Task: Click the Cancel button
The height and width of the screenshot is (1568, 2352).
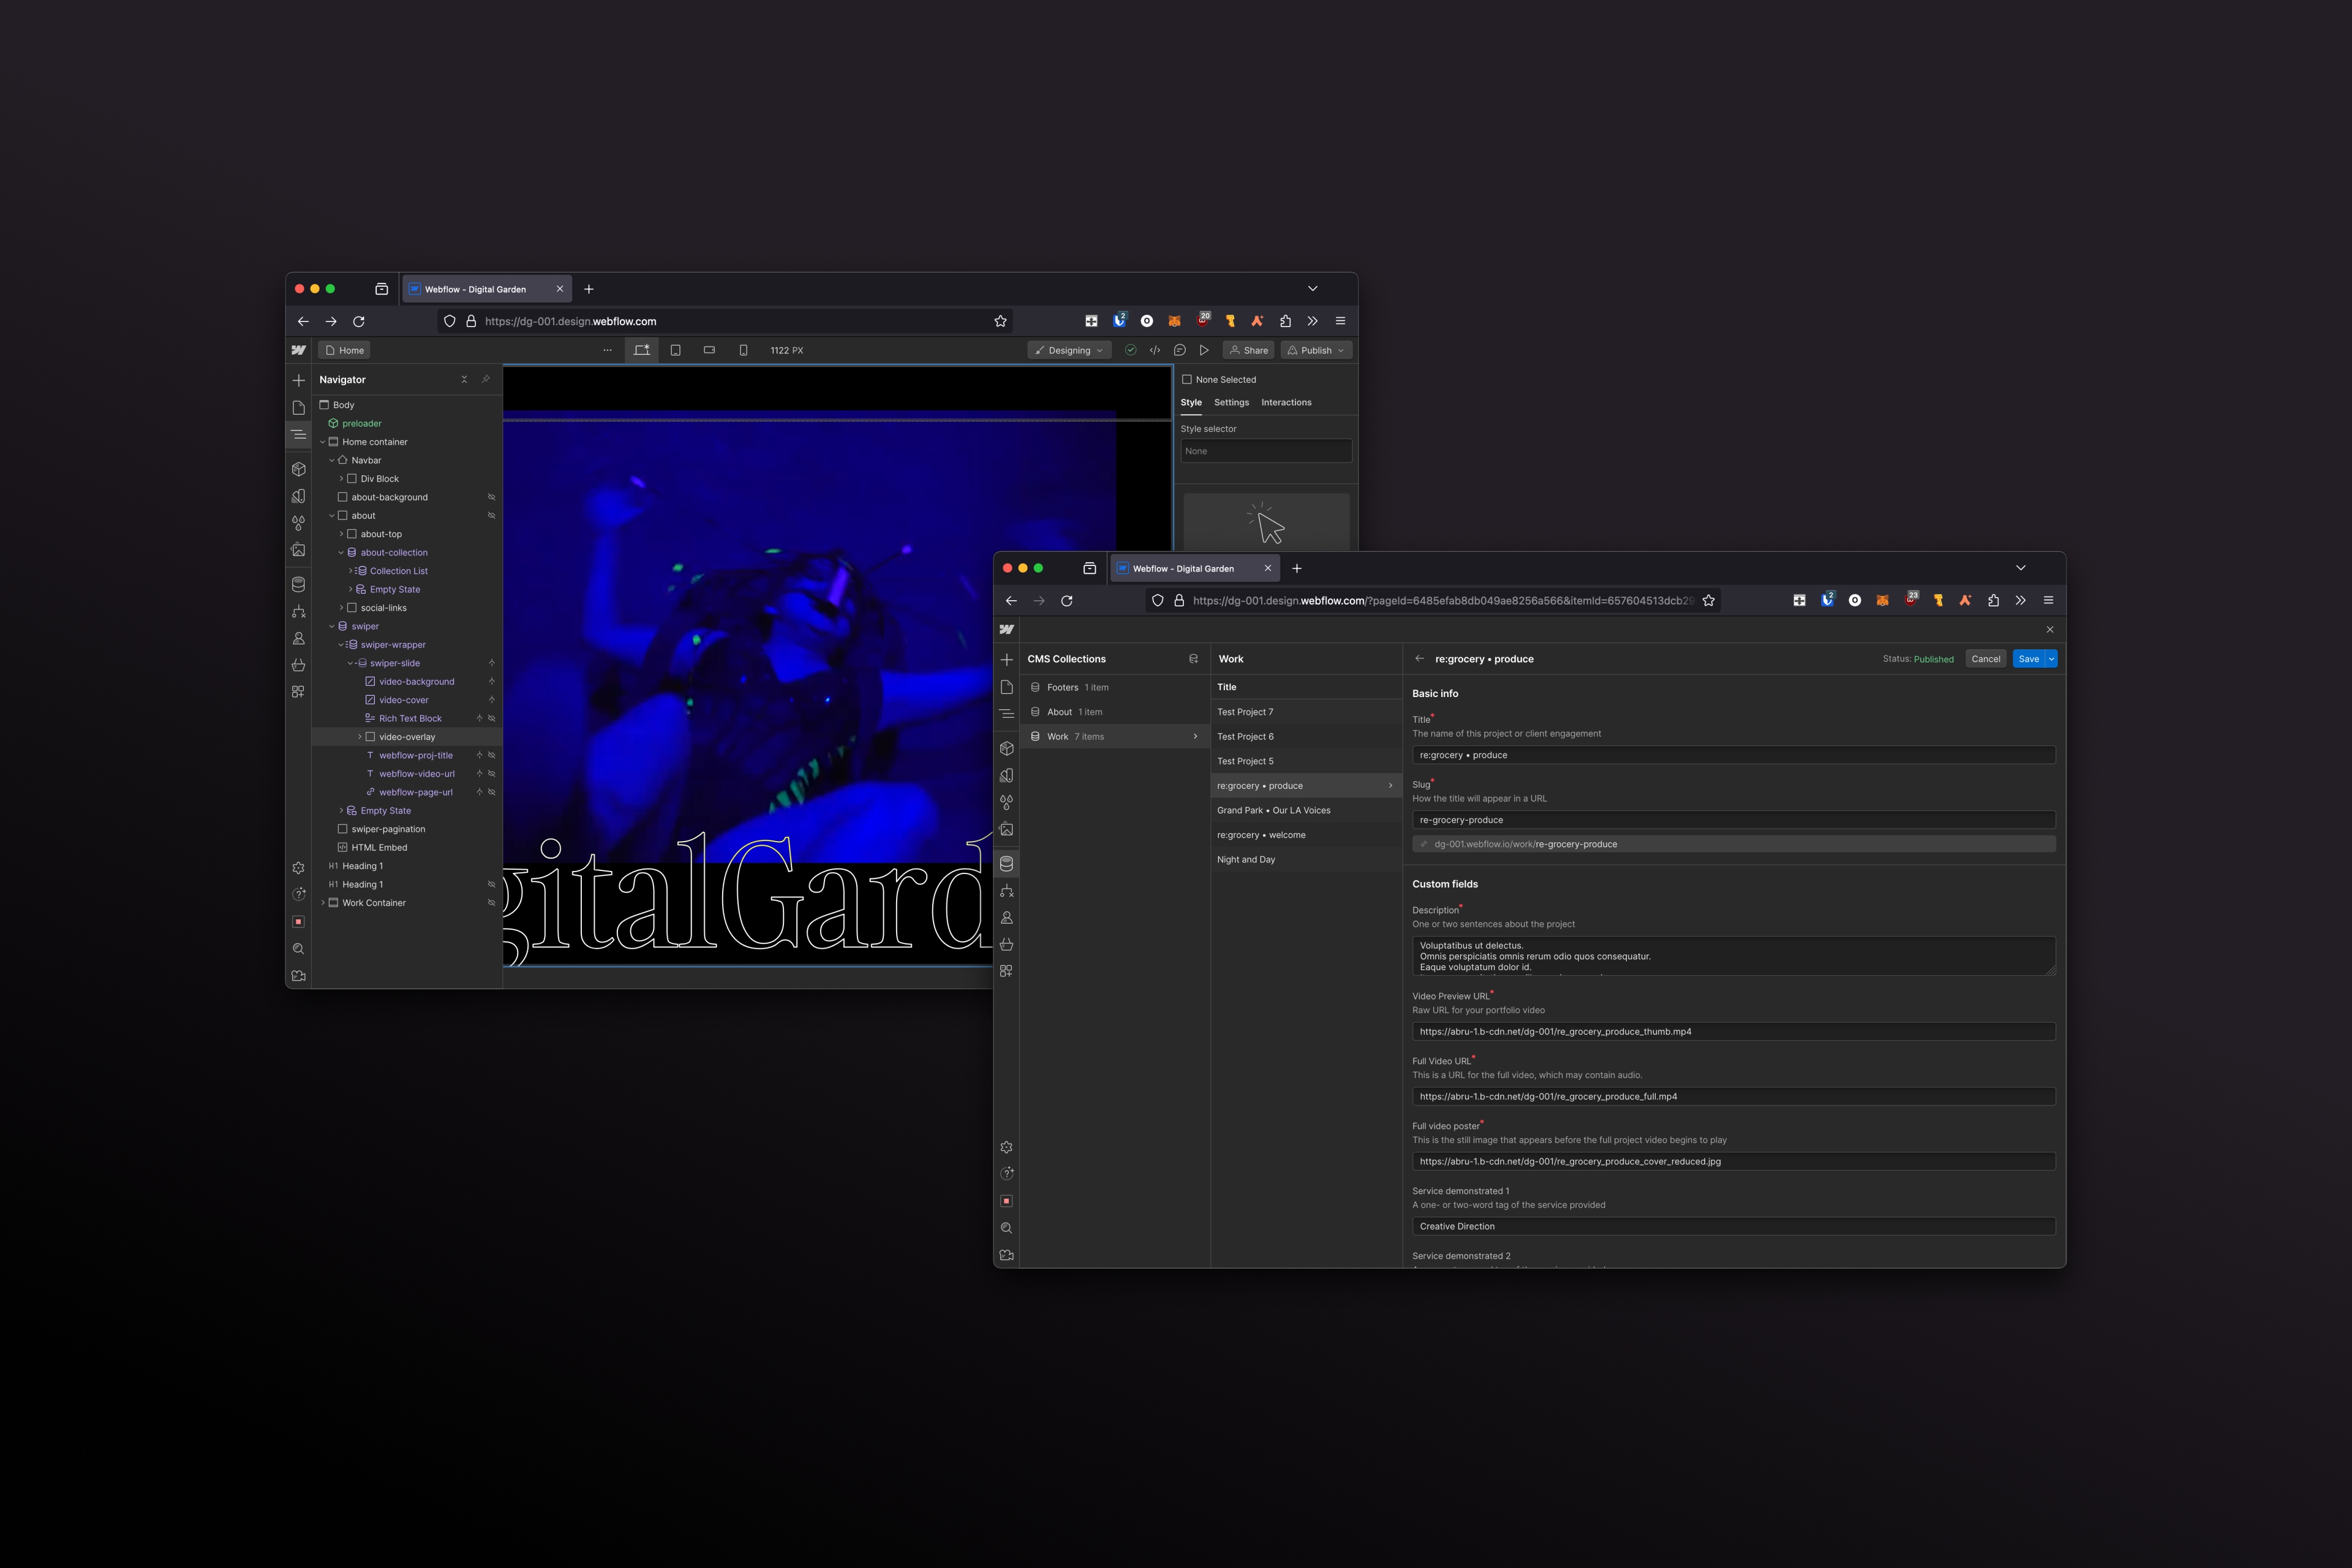Action: (1985, 659)
